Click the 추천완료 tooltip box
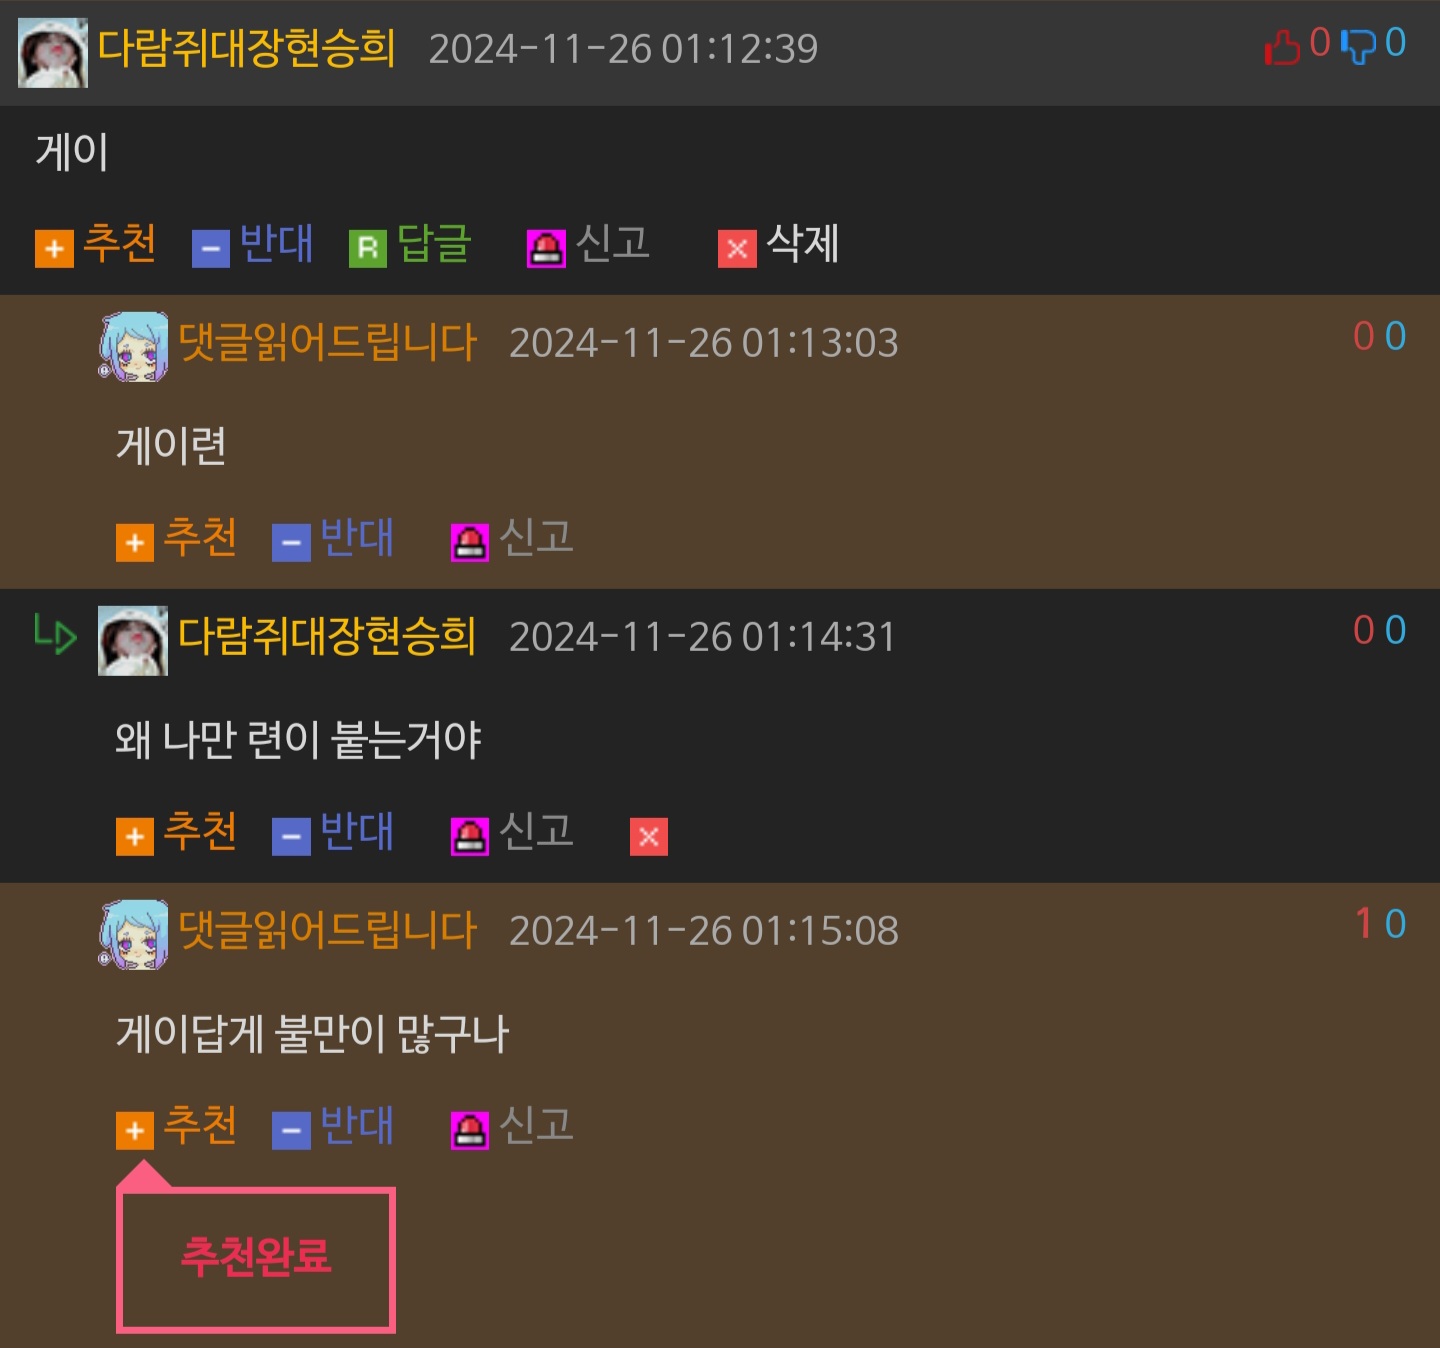 click(256, 1260)
